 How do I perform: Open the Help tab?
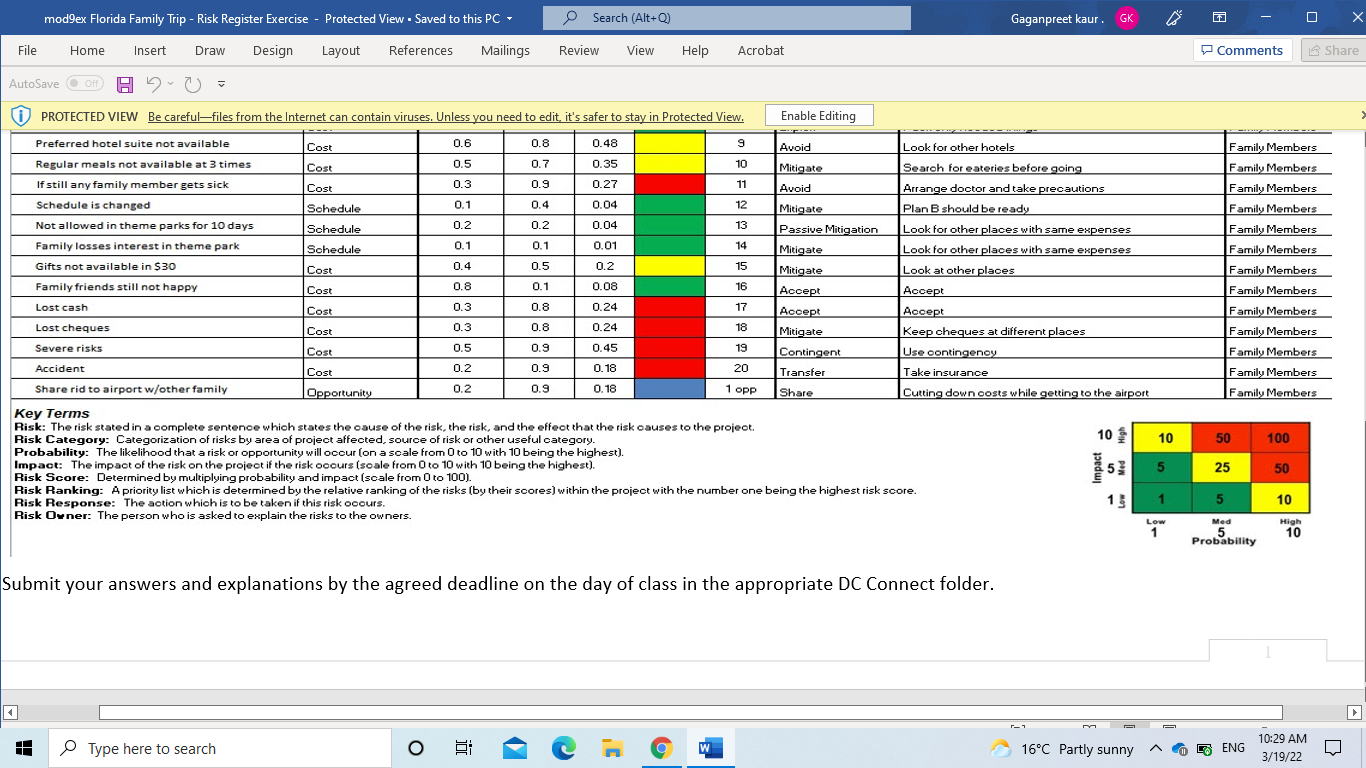695,50
